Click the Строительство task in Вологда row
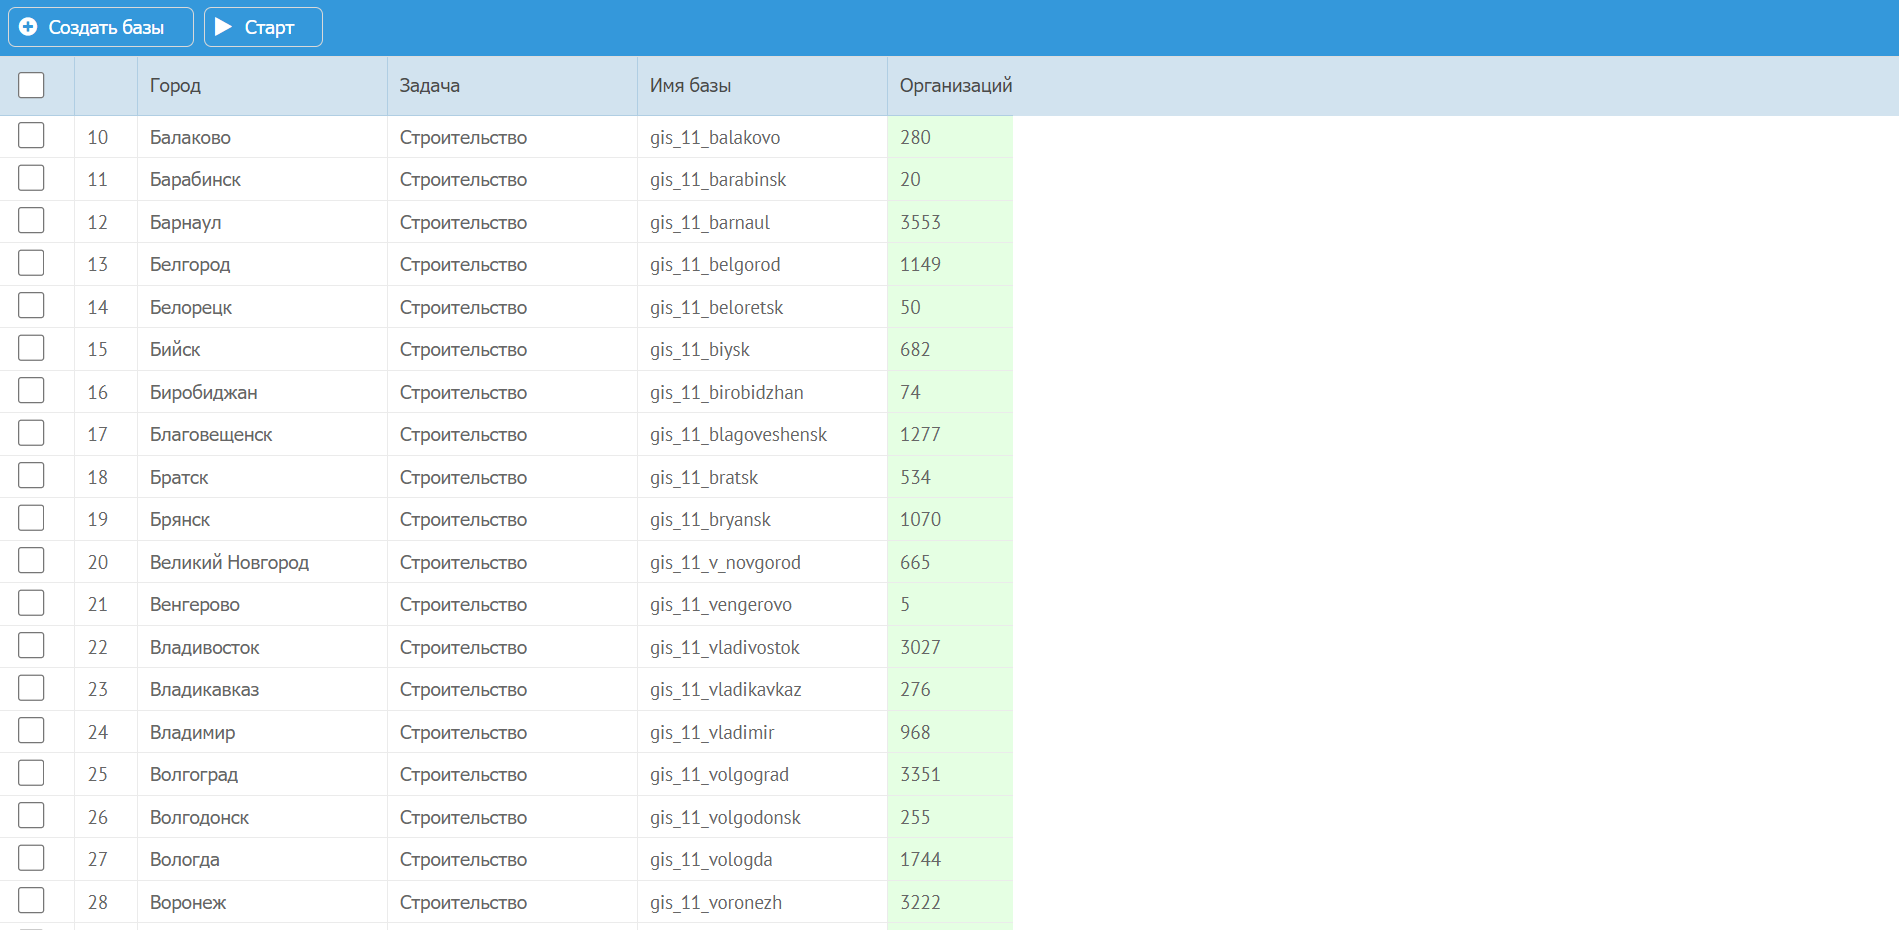Viewport: 1899px width, 930px height. [x=463, y=860]
